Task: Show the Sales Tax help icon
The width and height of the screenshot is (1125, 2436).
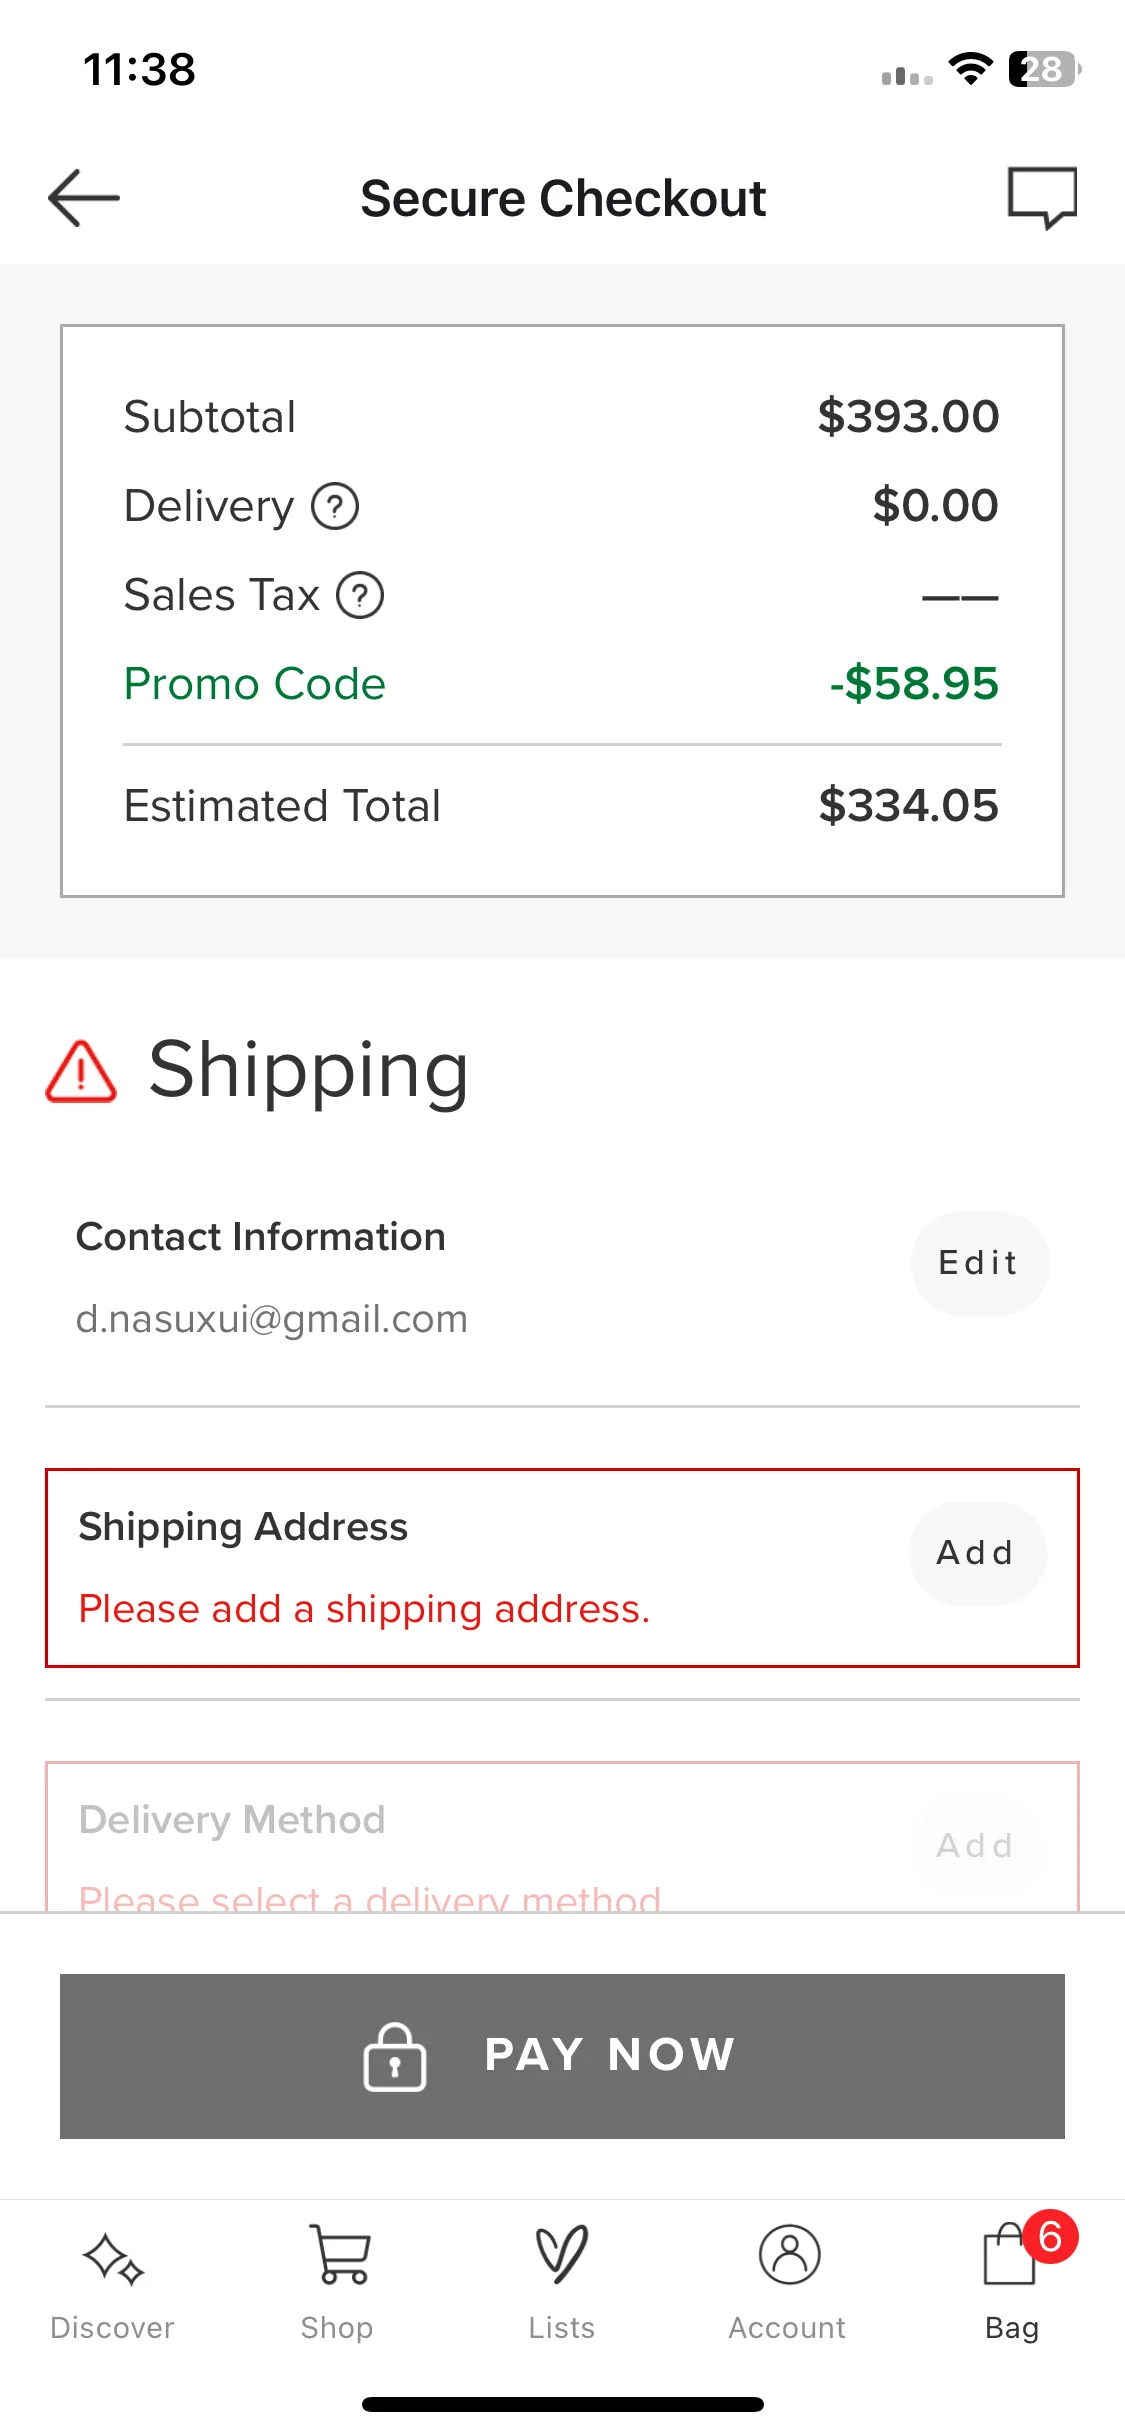Action: (x=360, y=595)
